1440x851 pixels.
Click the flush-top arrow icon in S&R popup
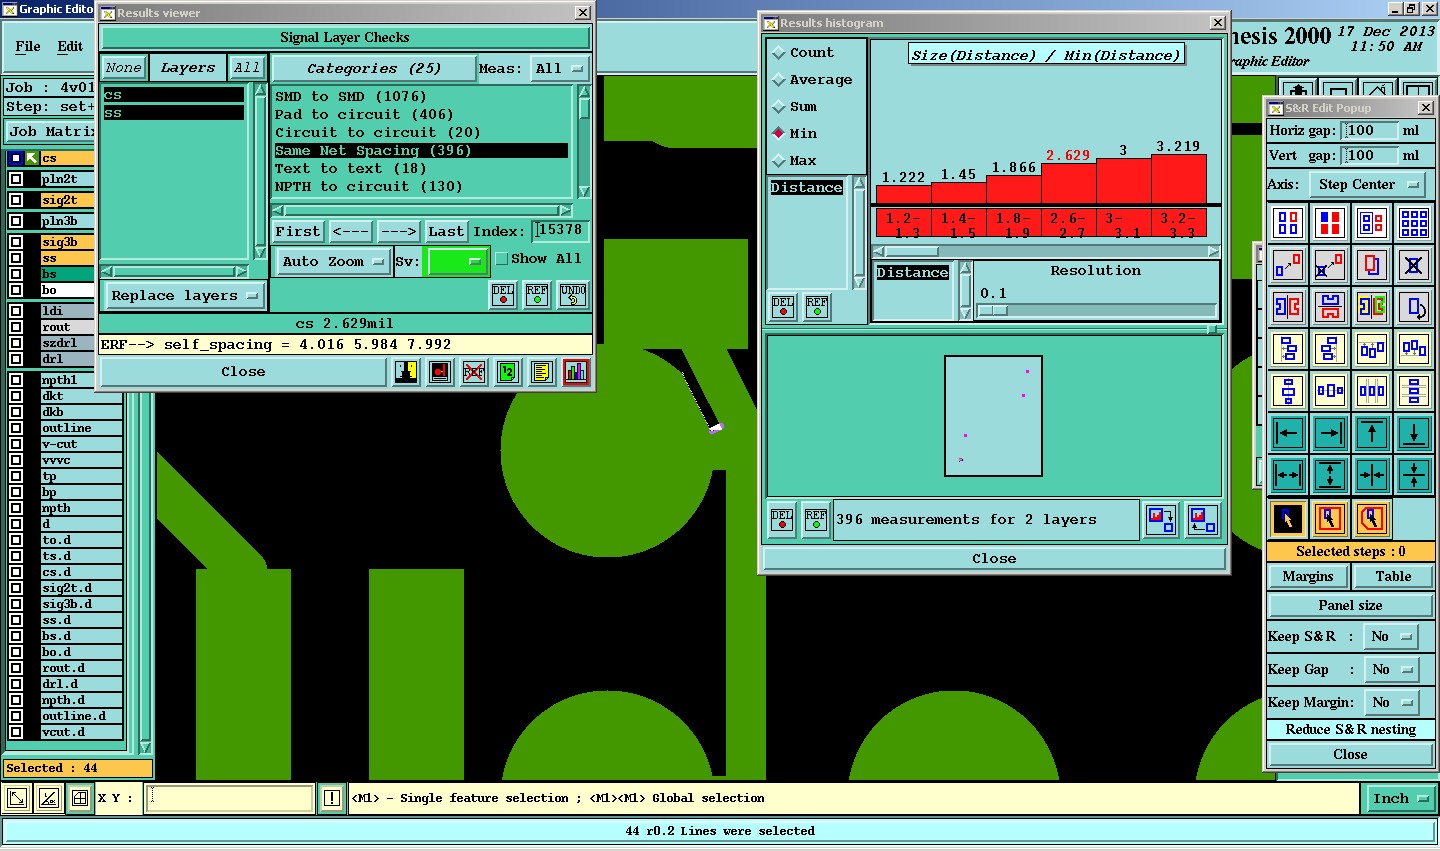1372,433
